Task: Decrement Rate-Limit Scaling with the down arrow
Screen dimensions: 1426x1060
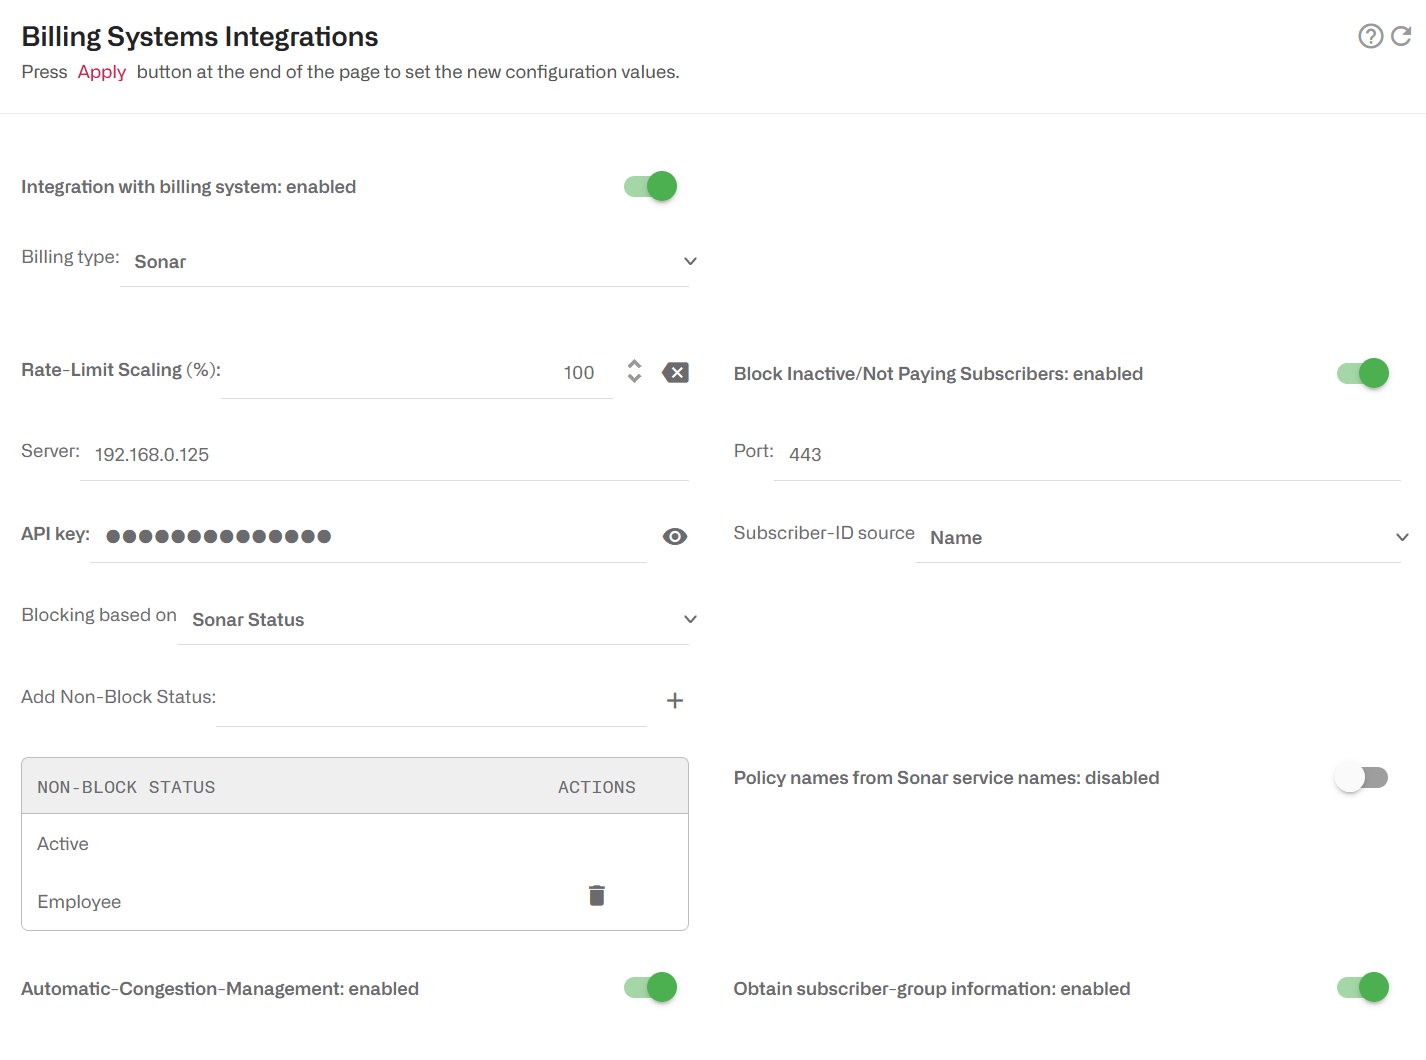Action: (635, 380)
